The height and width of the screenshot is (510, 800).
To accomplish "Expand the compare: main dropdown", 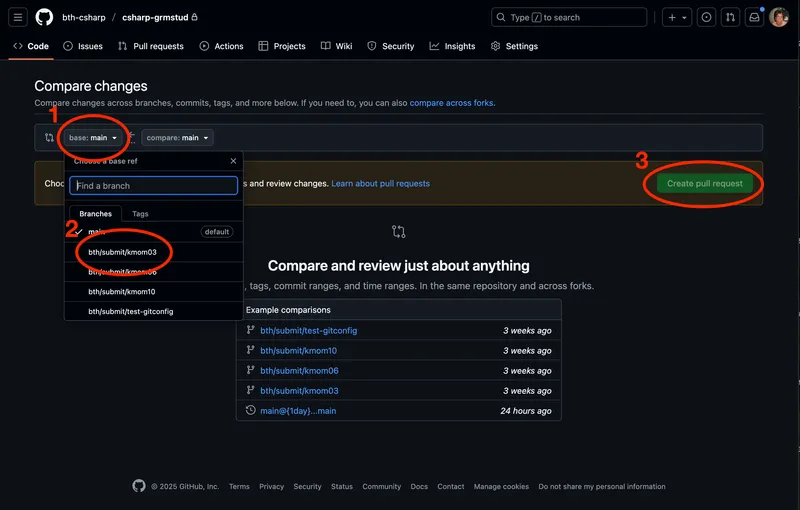I will (177, 138).
